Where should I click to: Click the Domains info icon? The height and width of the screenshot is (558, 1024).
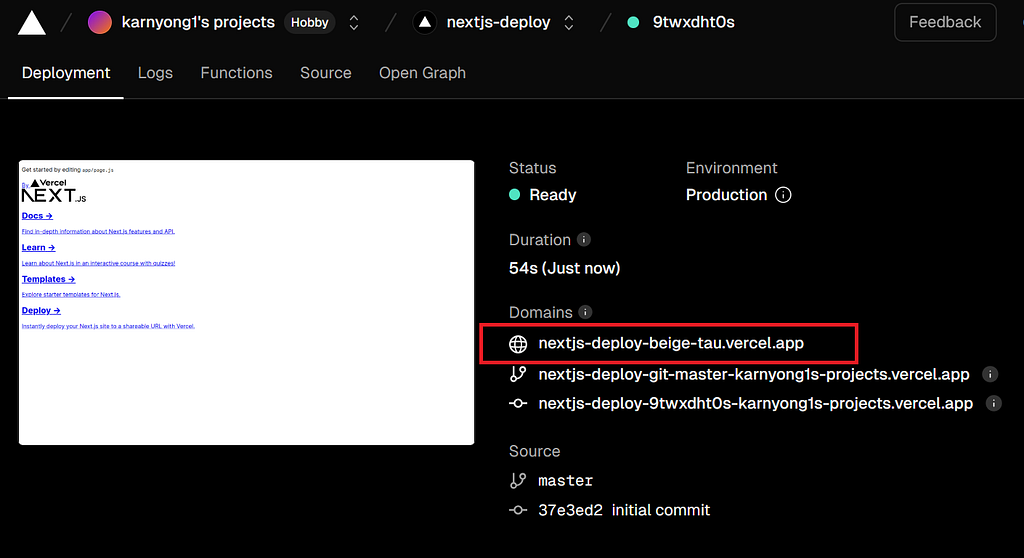click(x=585, y=312)
